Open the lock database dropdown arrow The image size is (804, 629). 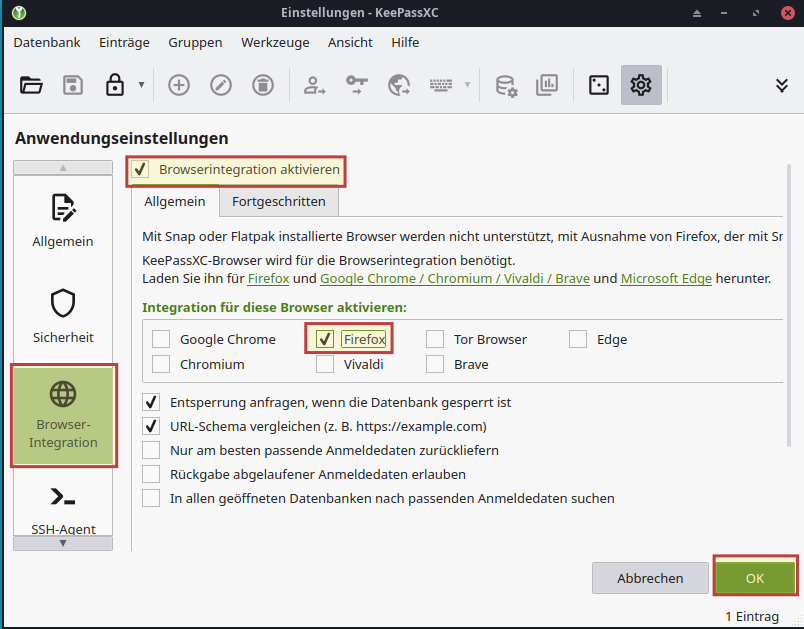click(x=141, y=85)
